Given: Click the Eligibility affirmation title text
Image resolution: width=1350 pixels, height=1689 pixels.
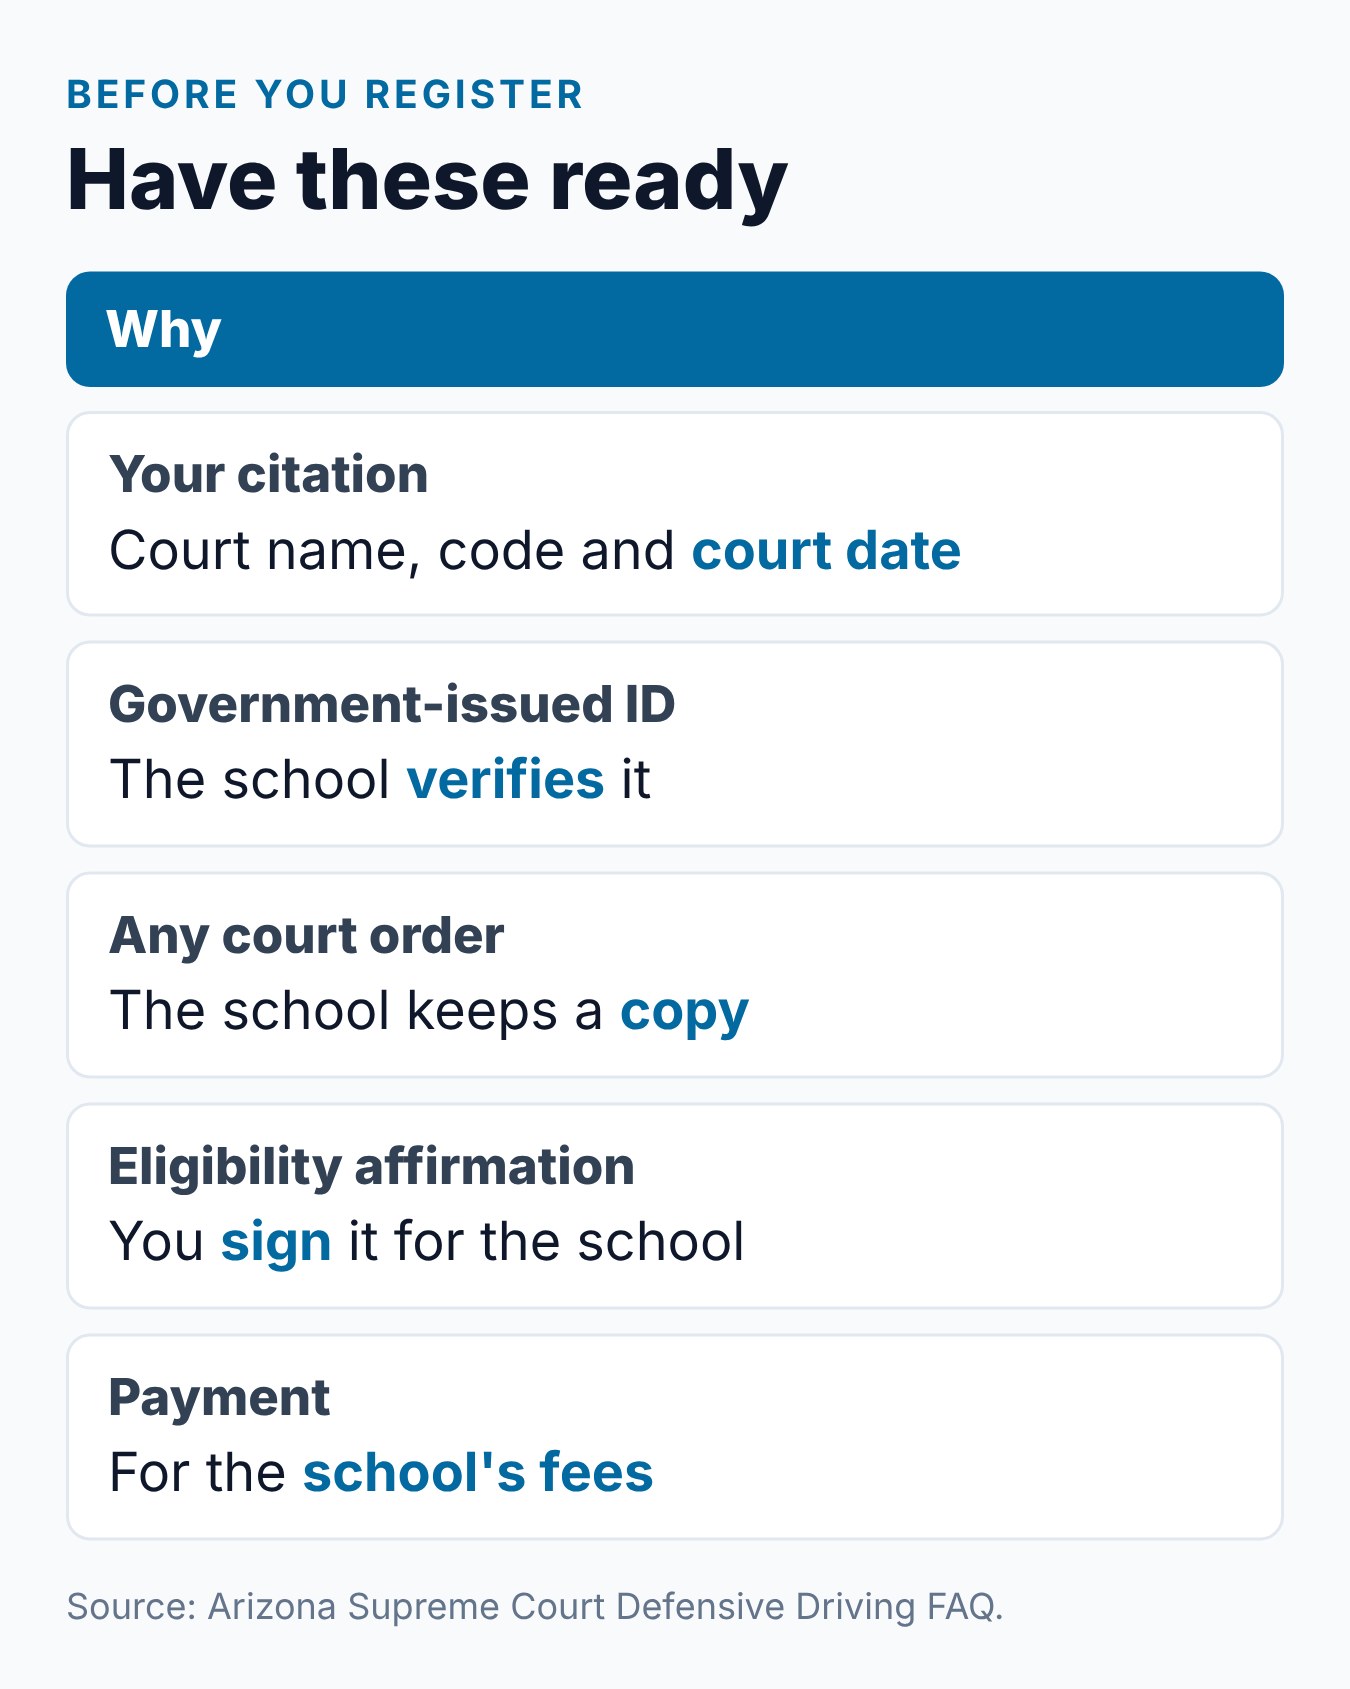Looking at the screenshot, I should (x=371, y=1167).
